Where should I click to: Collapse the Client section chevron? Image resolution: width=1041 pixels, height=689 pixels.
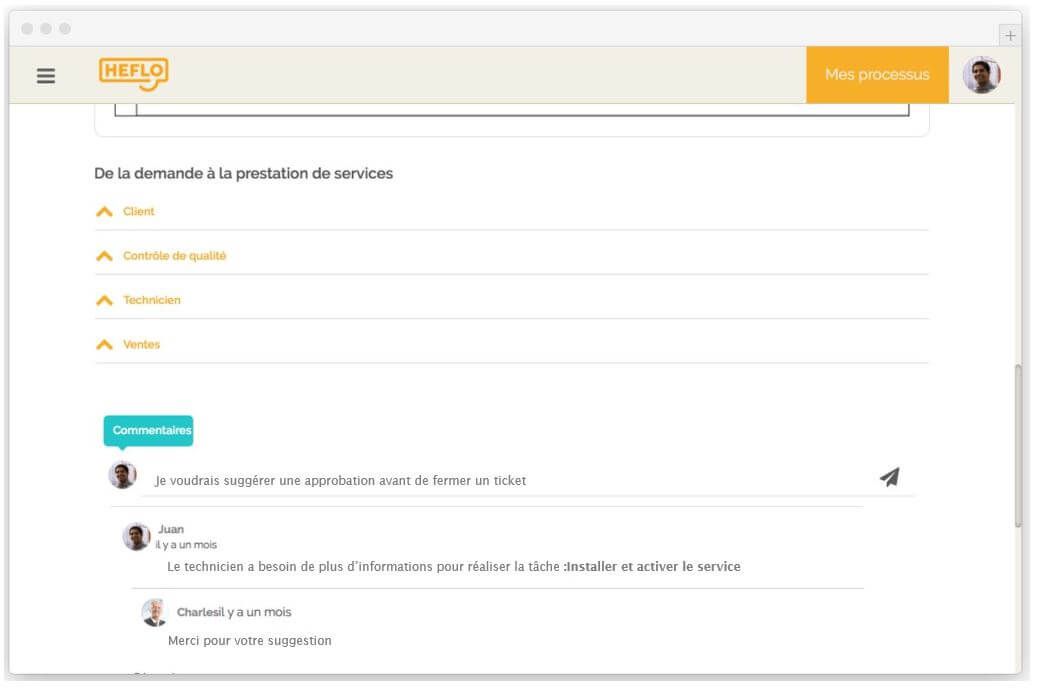[104, 212]
